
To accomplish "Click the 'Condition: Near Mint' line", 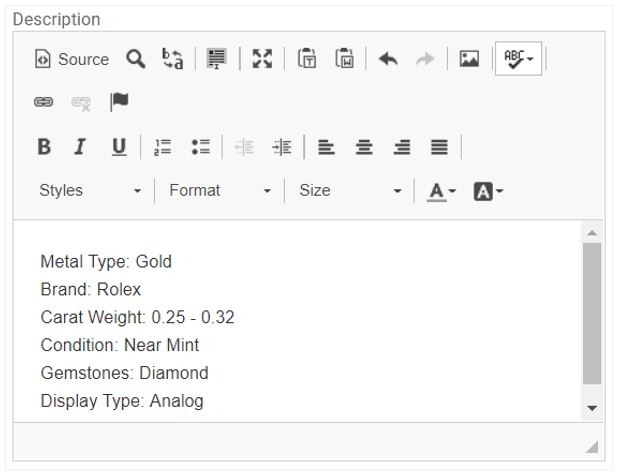I will click(x=120, y=345).
